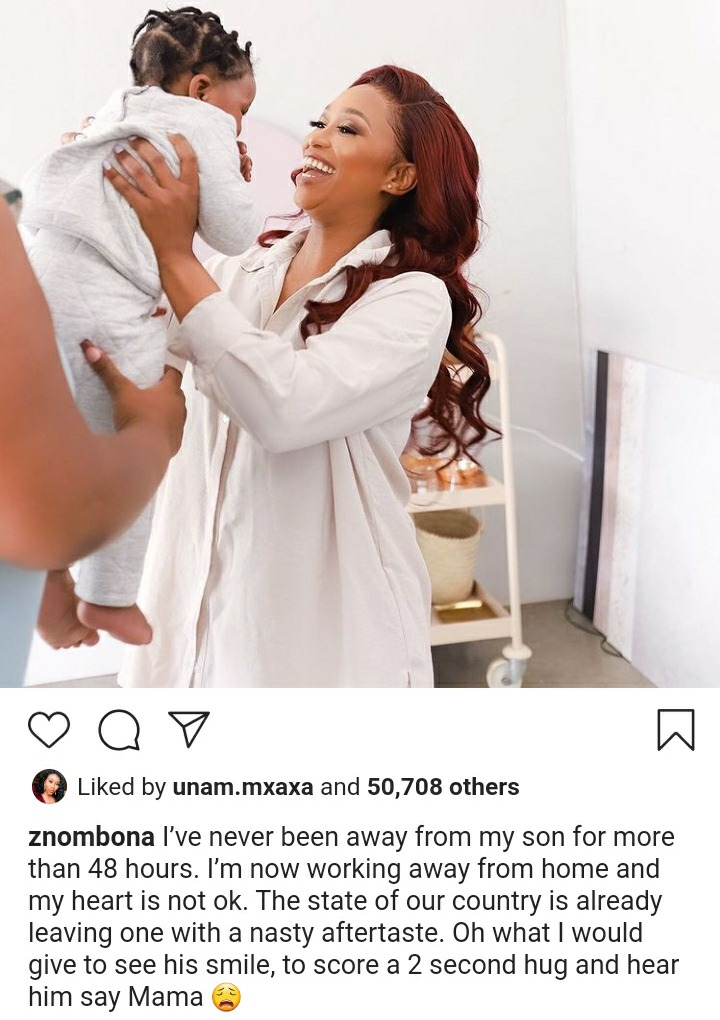Click the cart's caster wheel in photo
The image size is (720, 1020).
coord(505,668)
